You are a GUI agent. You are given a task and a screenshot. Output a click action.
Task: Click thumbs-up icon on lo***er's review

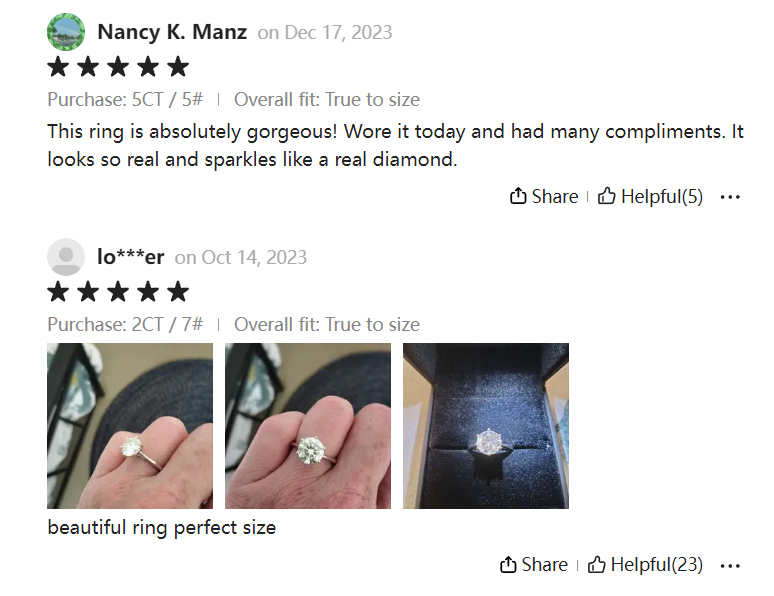coord(597,565)
